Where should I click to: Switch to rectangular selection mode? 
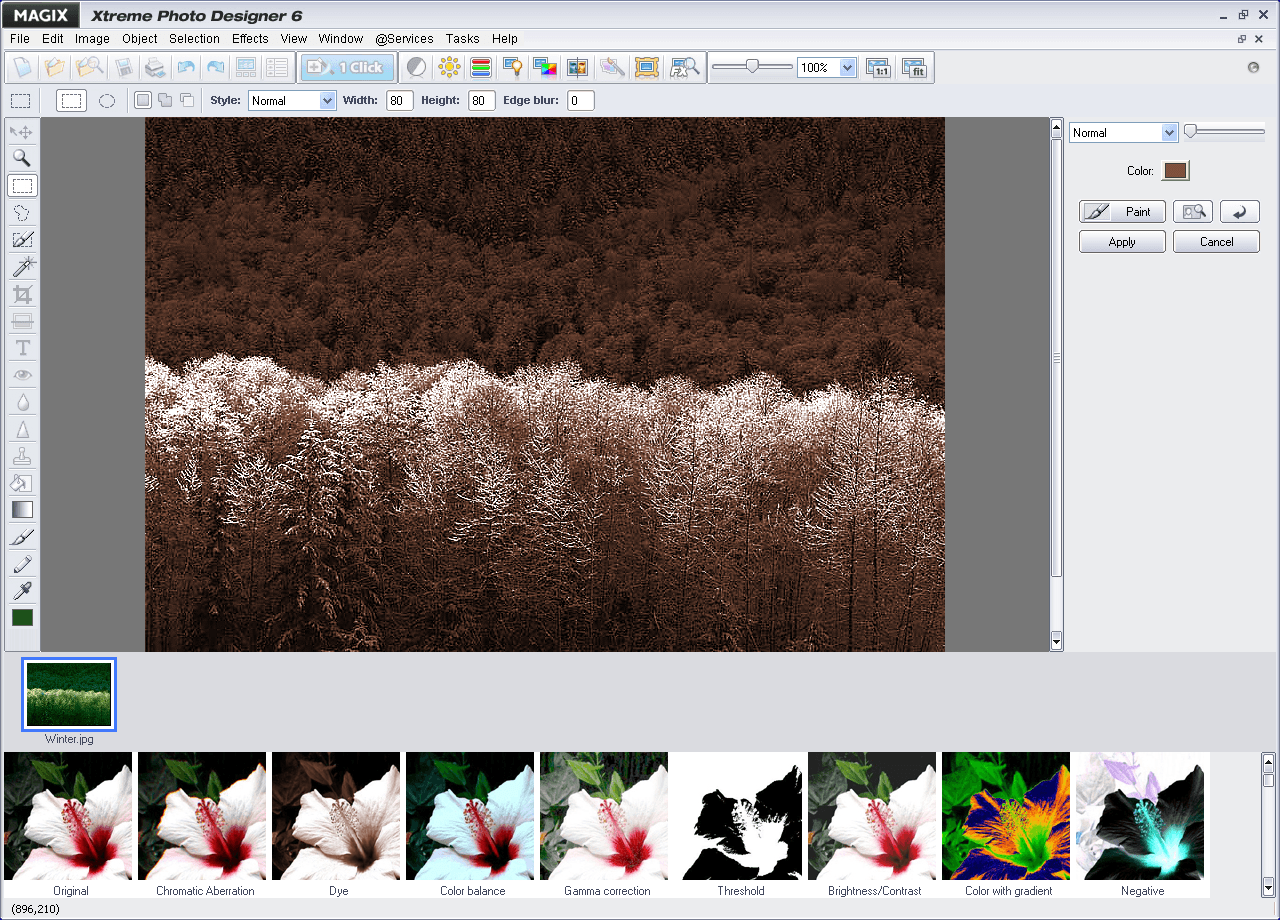[71, 100]
